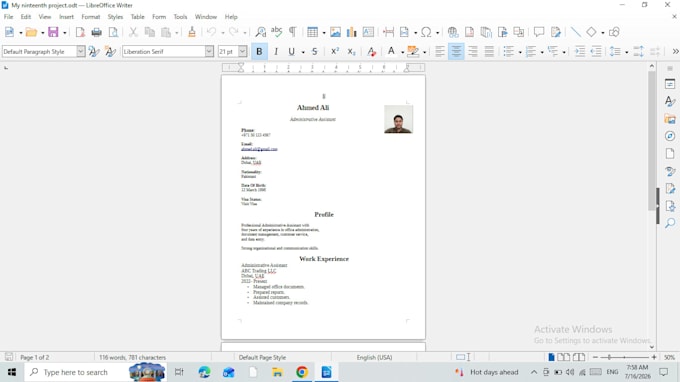Open the Font Color dropdown arrow
Screen dimensions: 680x382
pos(402,52)
